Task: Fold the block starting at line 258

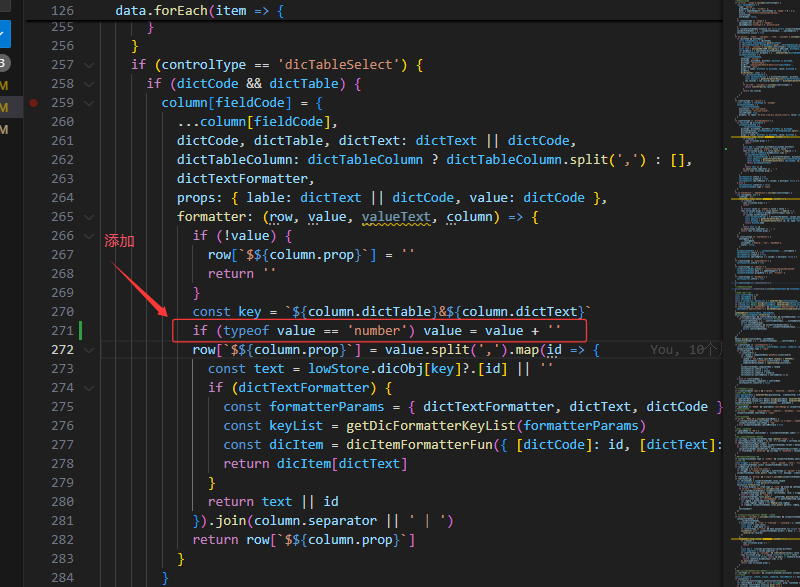Action: tap(89, 84)
